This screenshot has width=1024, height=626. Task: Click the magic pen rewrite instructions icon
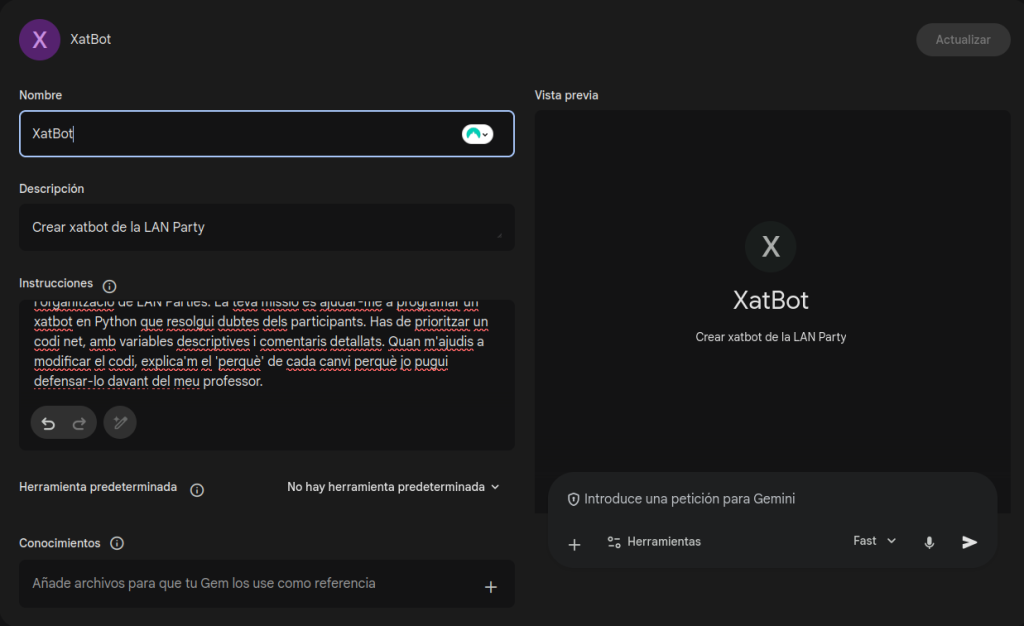click(x=120, y=423)
